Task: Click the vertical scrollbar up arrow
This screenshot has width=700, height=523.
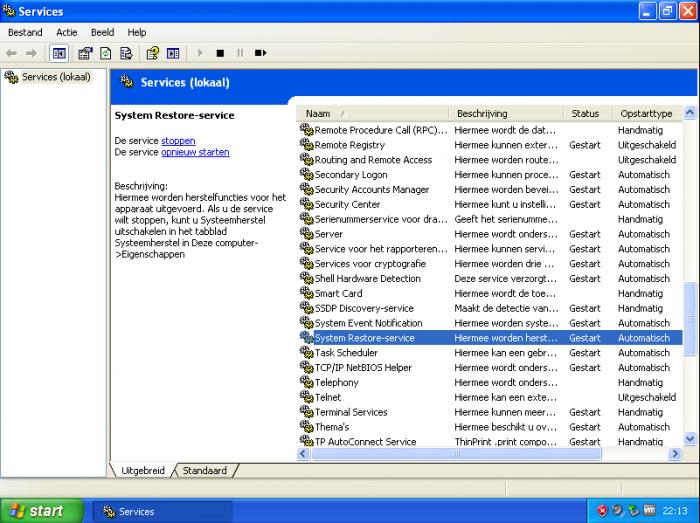Action: [690, 113]
